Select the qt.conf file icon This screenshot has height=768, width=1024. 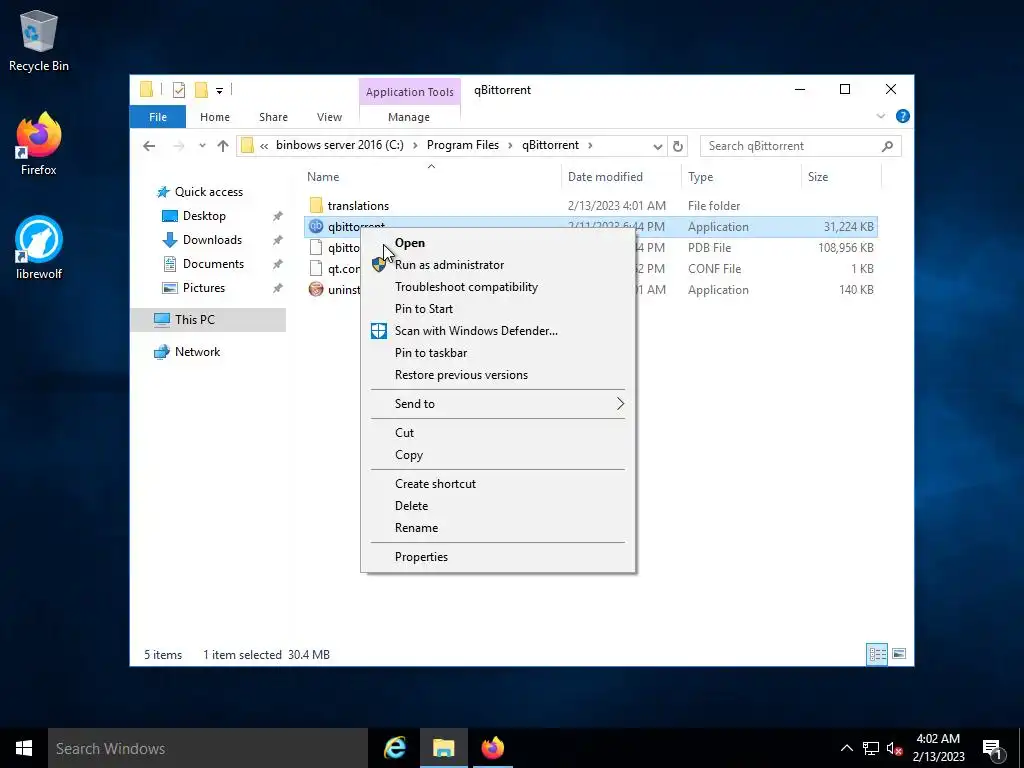(x=316, y=268)
